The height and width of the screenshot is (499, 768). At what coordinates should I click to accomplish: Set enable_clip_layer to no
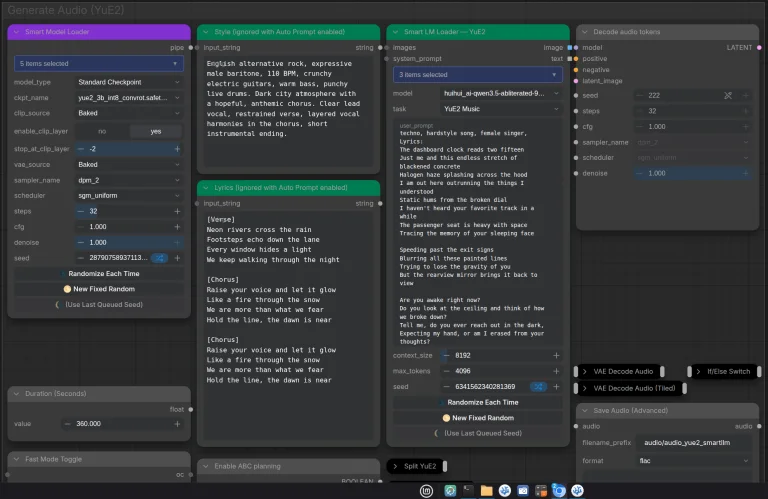(x=102, y=131)
